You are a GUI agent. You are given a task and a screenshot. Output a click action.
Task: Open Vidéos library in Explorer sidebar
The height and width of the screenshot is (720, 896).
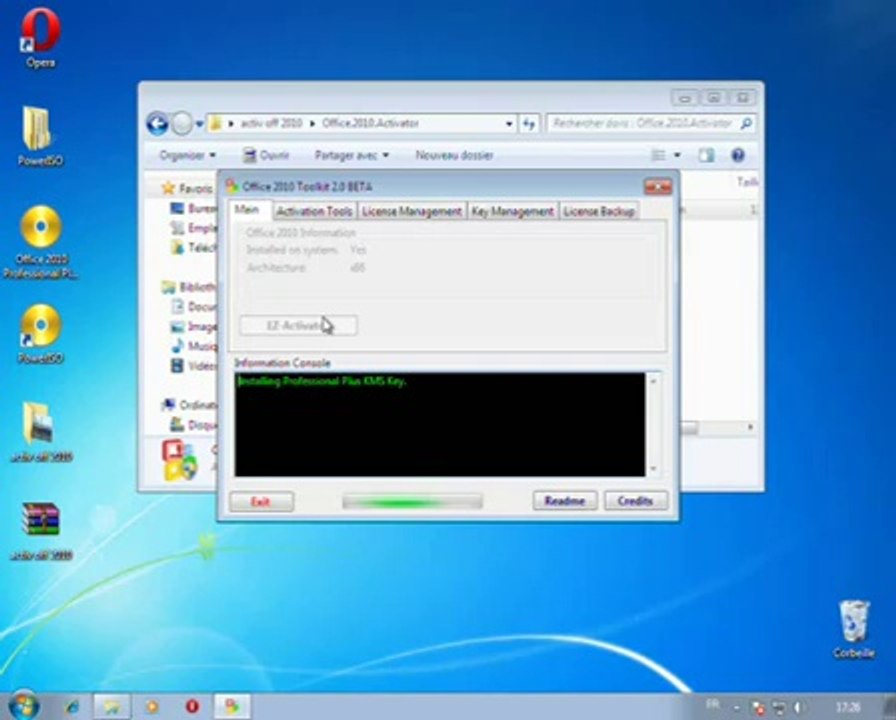tap(194, 365)
